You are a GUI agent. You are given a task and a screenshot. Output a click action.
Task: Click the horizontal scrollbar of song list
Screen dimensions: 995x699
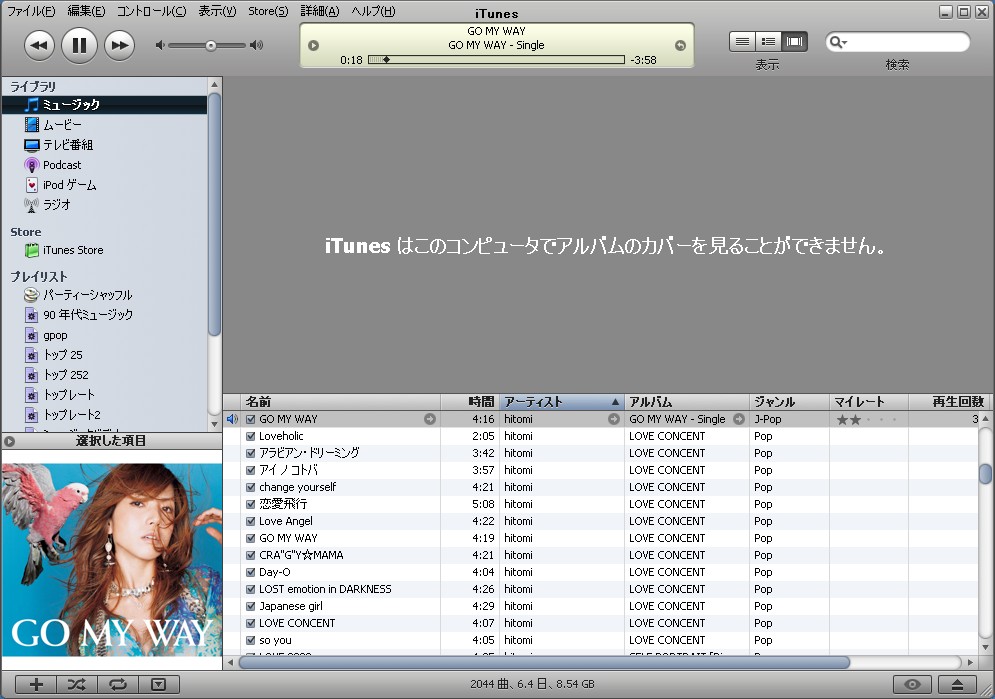pyautogui.click(x=544, y=663)
